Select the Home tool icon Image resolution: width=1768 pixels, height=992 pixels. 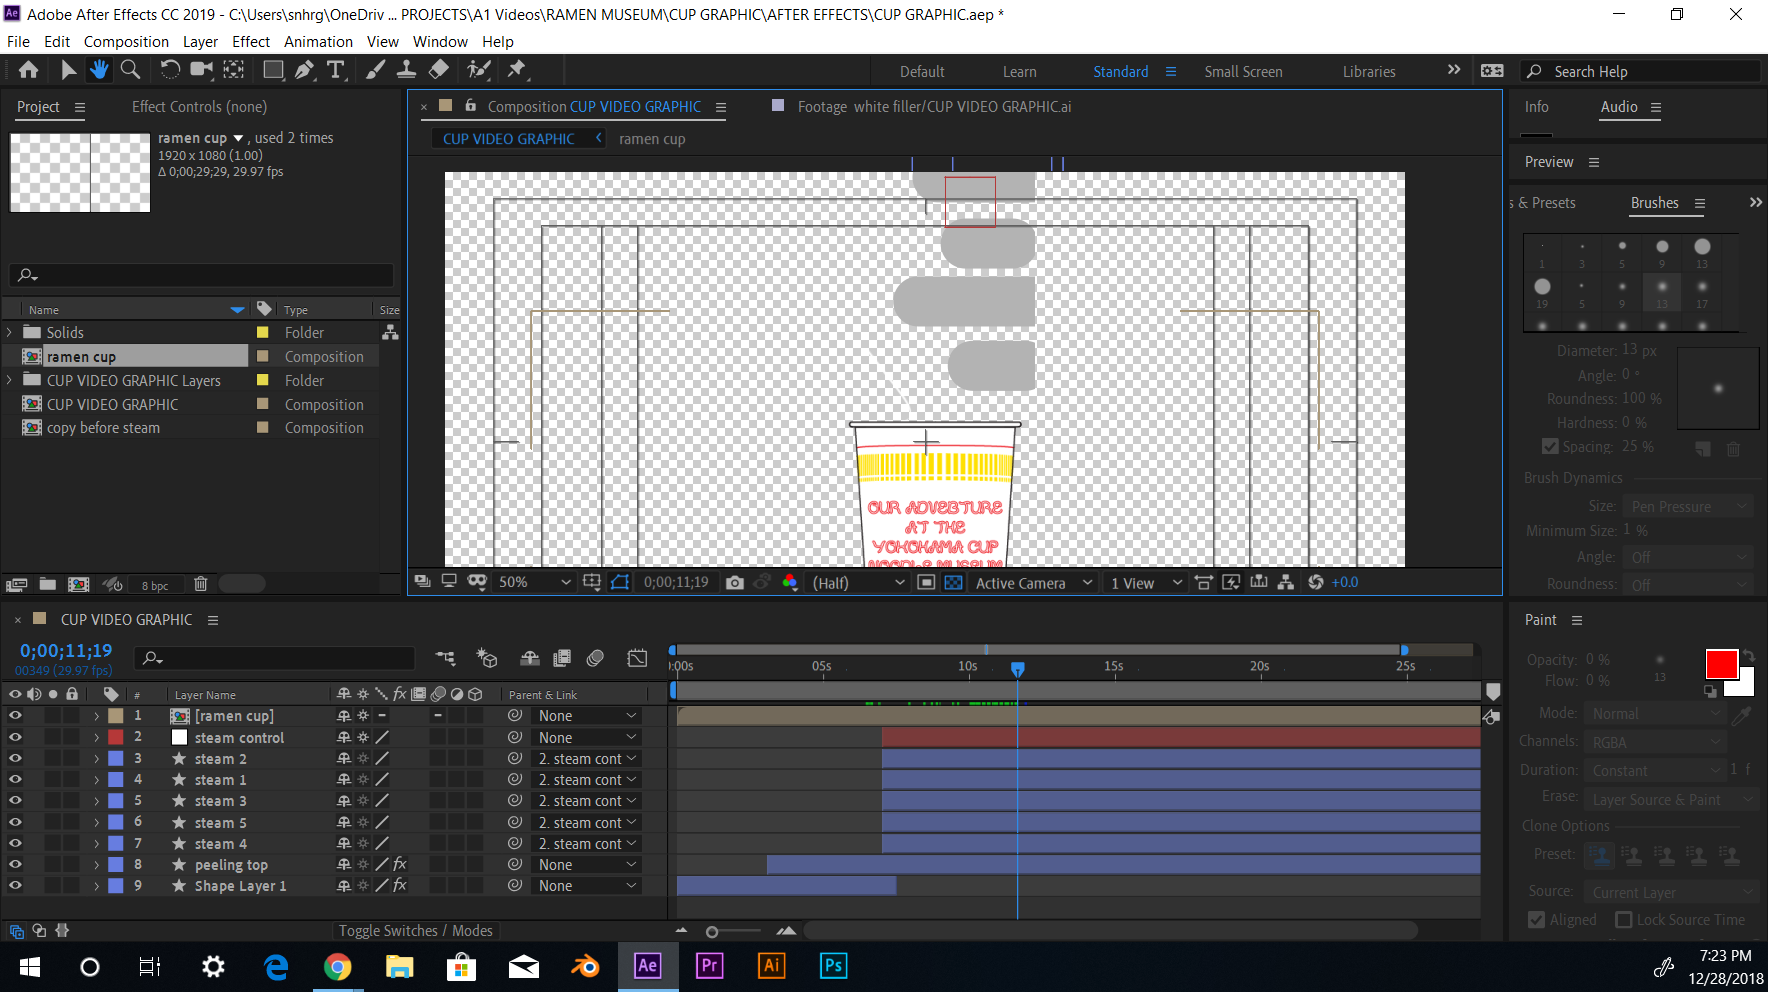click(x=29, y=70)
